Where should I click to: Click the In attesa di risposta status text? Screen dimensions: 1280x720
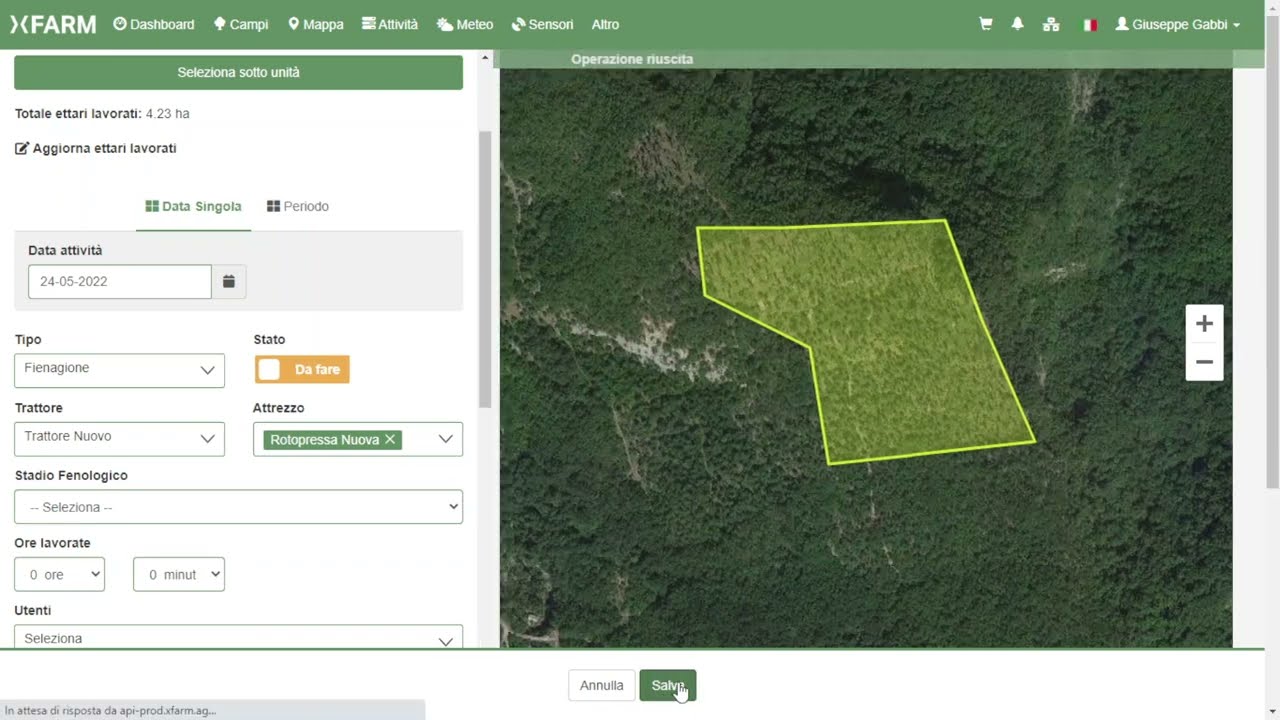point(110,711)
